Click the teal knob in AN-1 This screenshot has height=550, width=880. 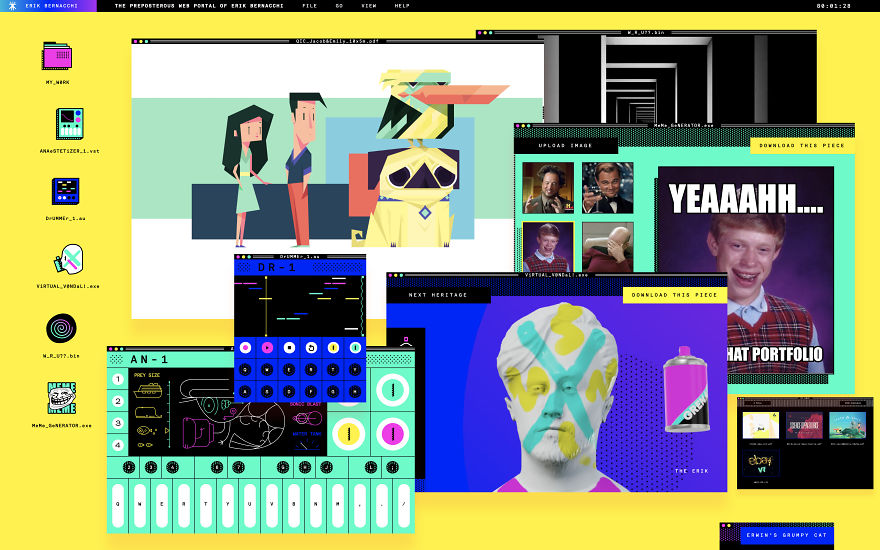392,389
